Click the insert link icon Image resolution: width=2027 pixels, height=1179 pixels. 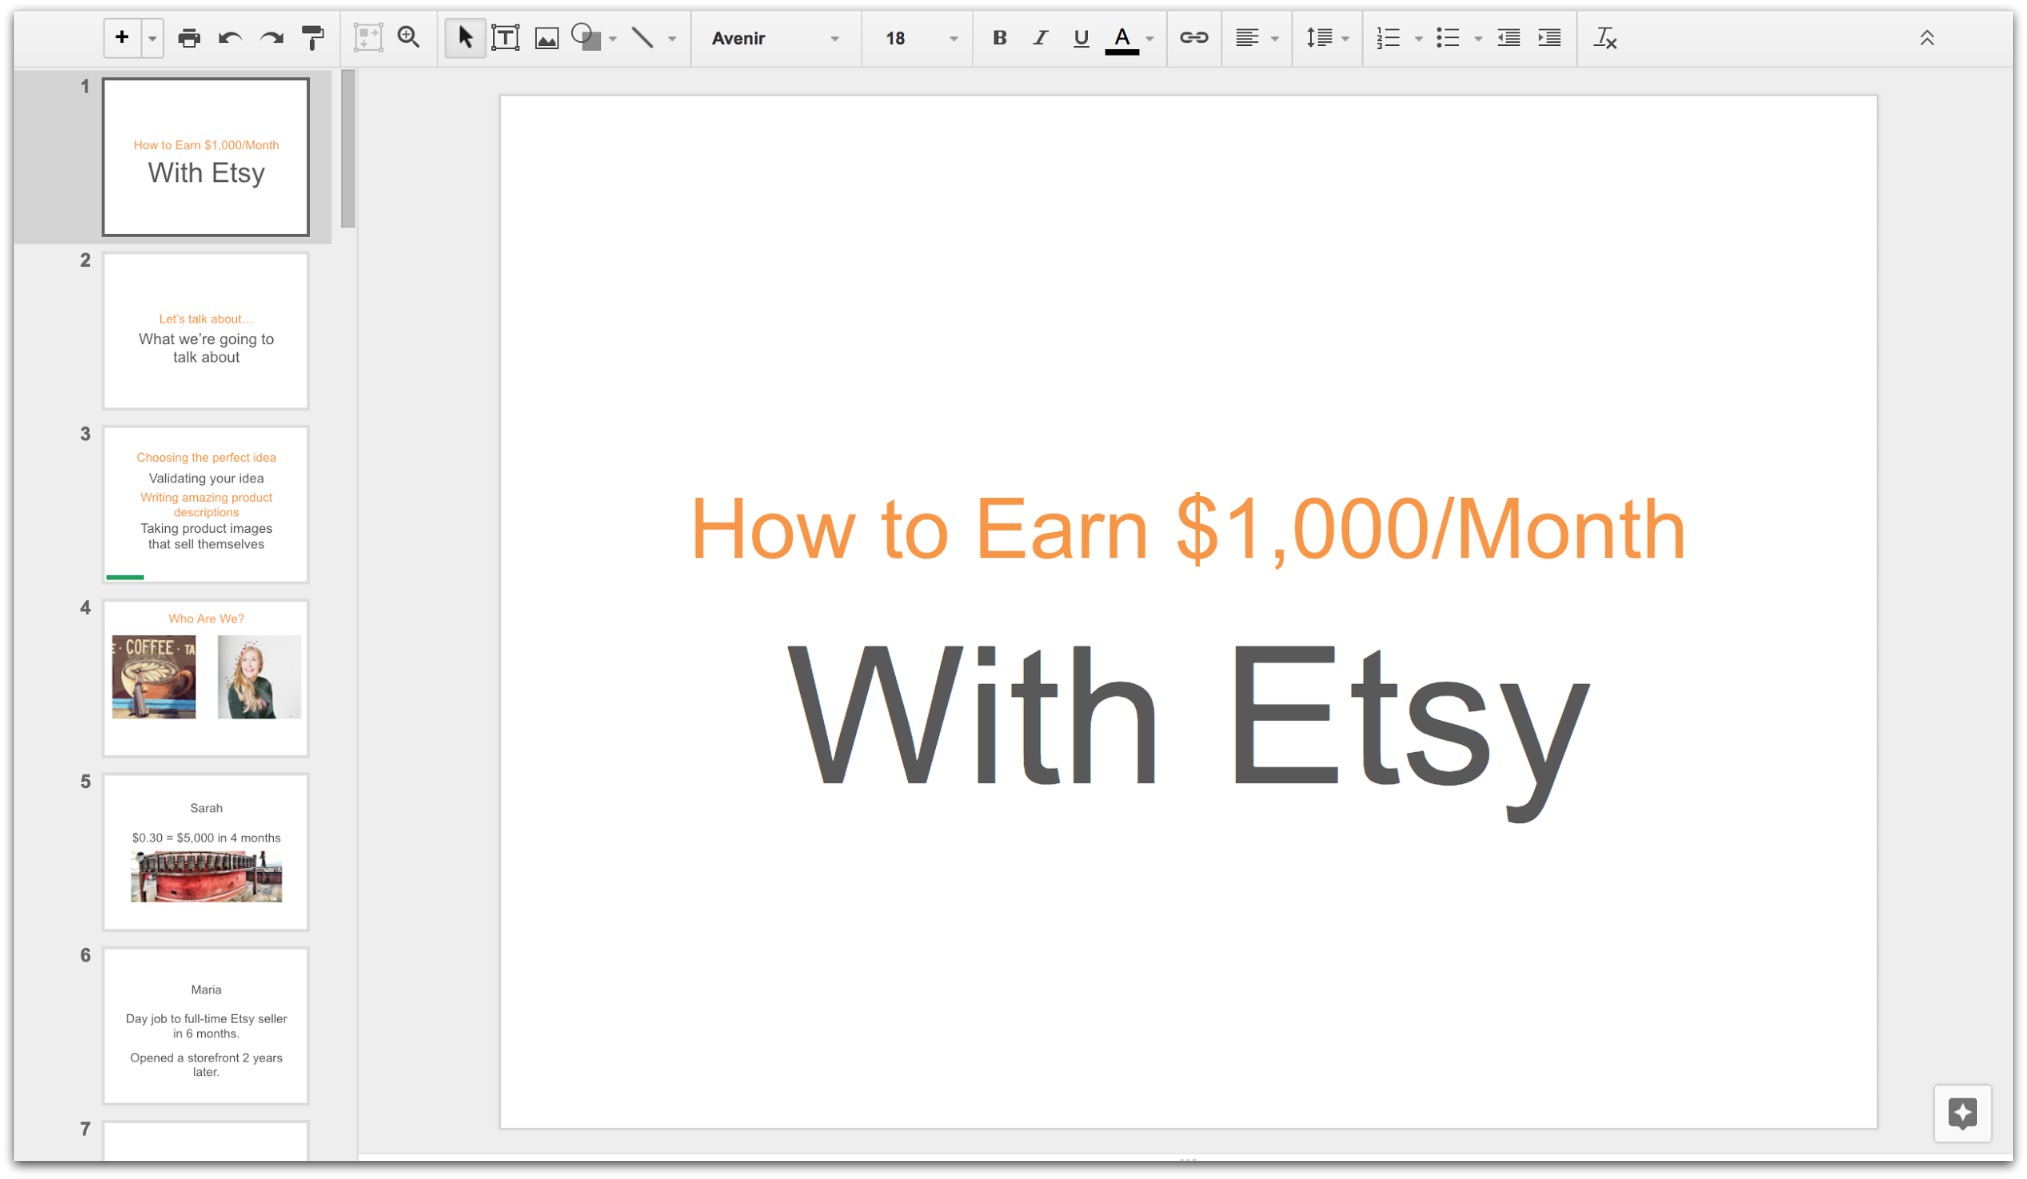pos(1194,38)
